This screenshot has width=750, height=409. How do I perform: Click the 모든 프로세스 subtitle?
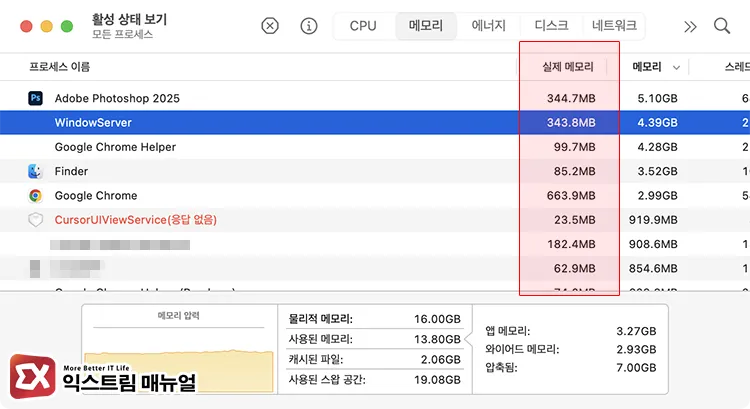coord(122,34)
